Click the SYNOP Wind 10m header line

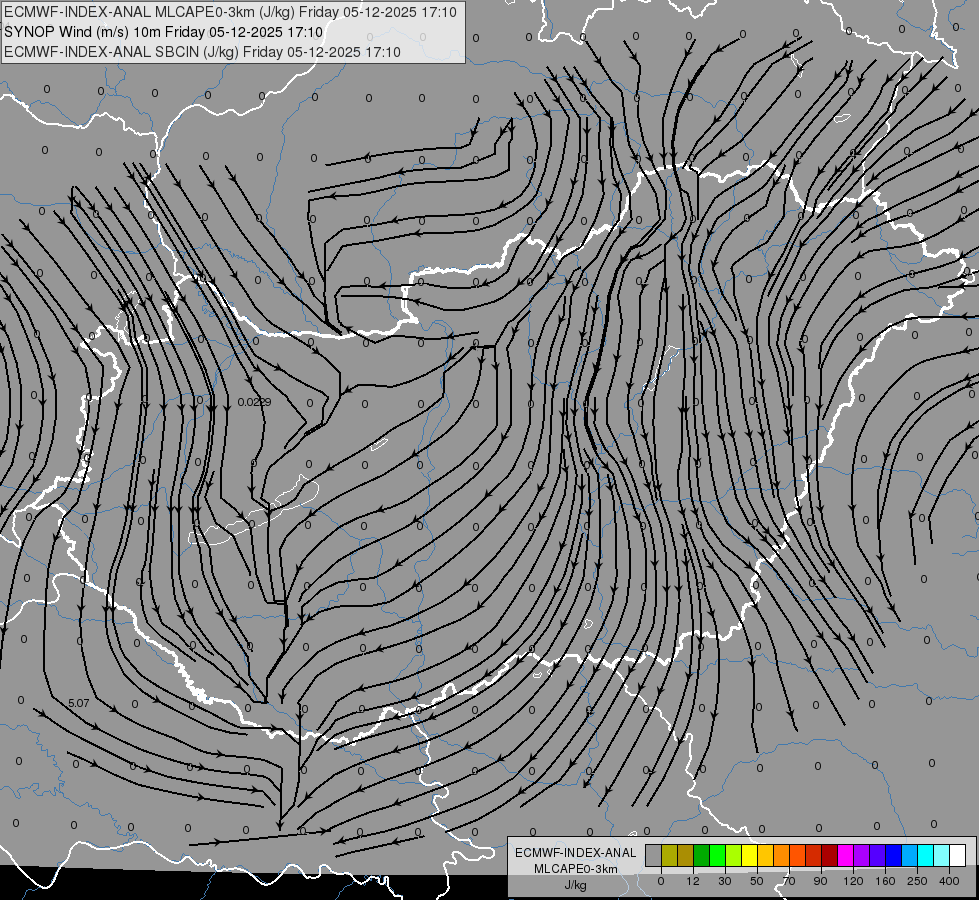pyautogui.click(x=164, y=32)
